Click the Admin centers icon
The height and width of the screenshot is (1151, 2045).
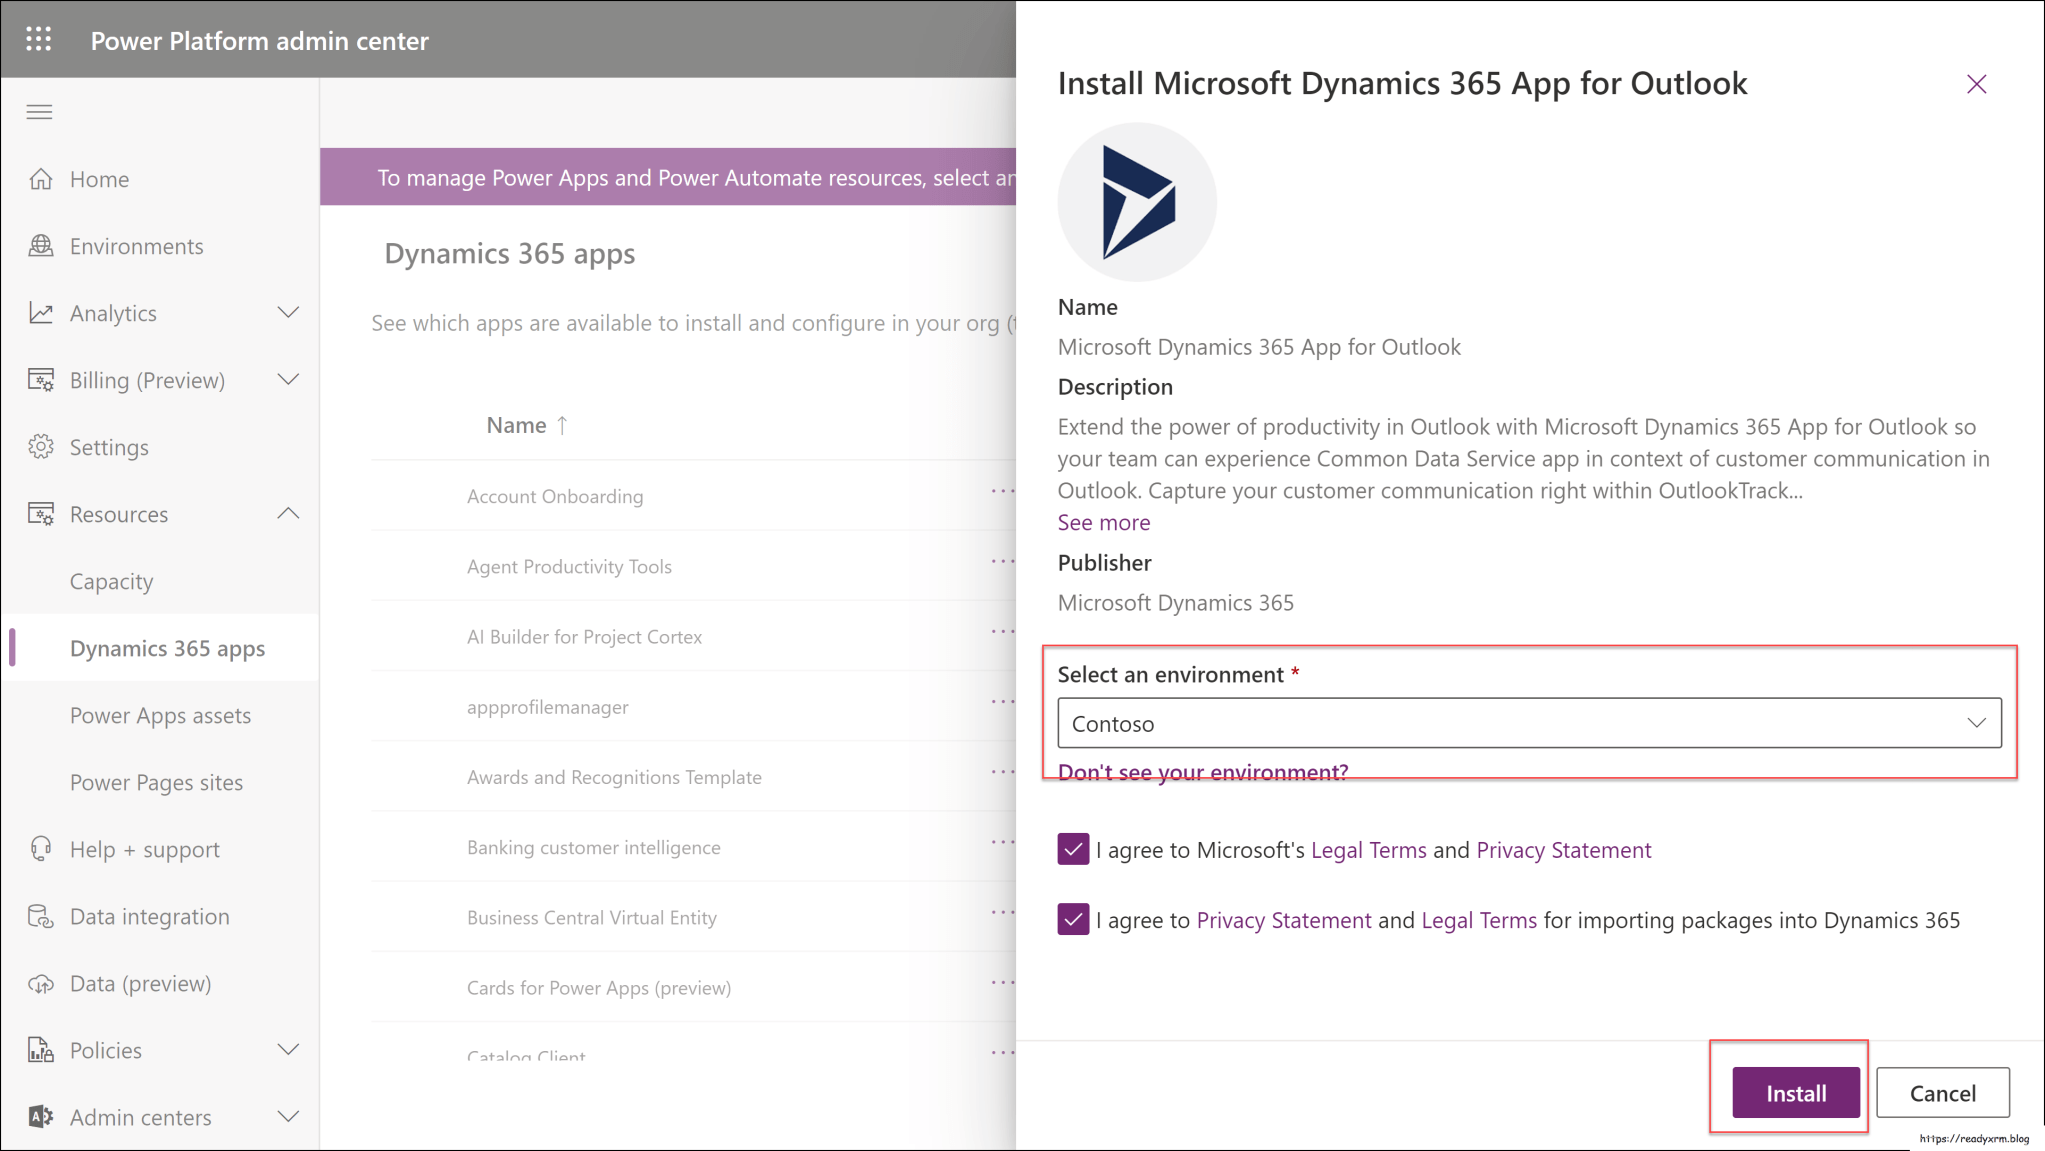click(41, 1117)
